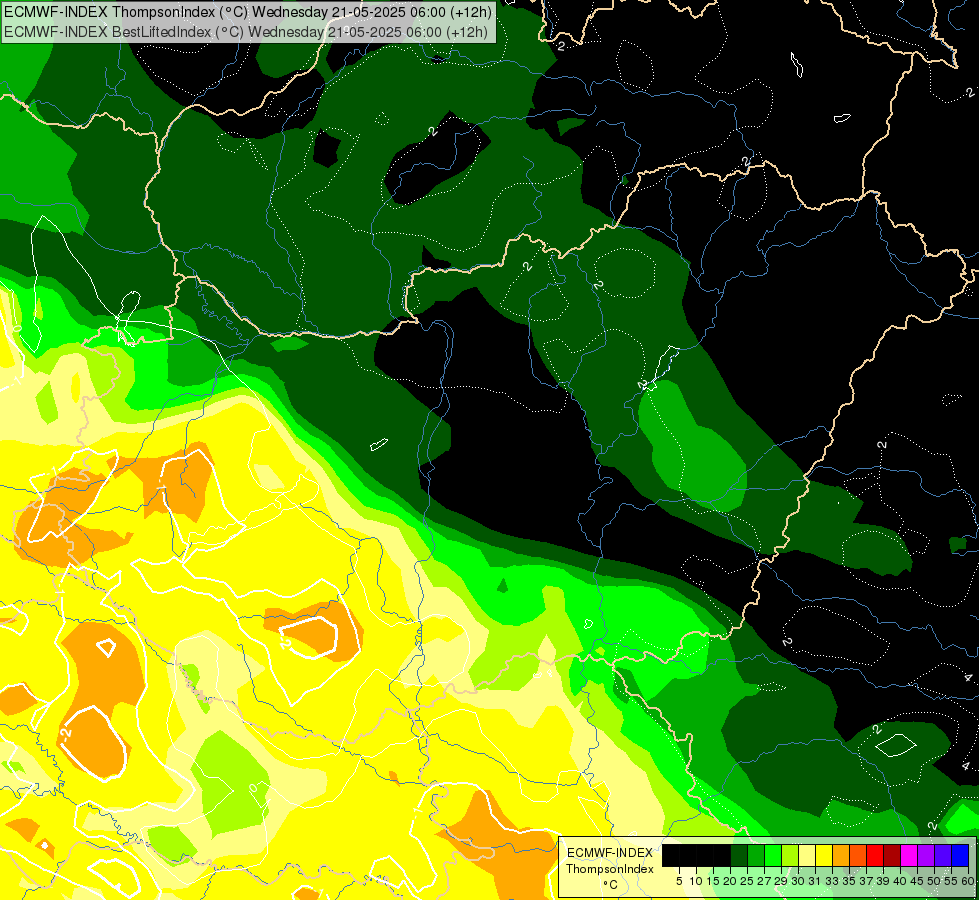Click the BestLiftedIndex title line at top

pyautogui.click(x=245, y=32)
